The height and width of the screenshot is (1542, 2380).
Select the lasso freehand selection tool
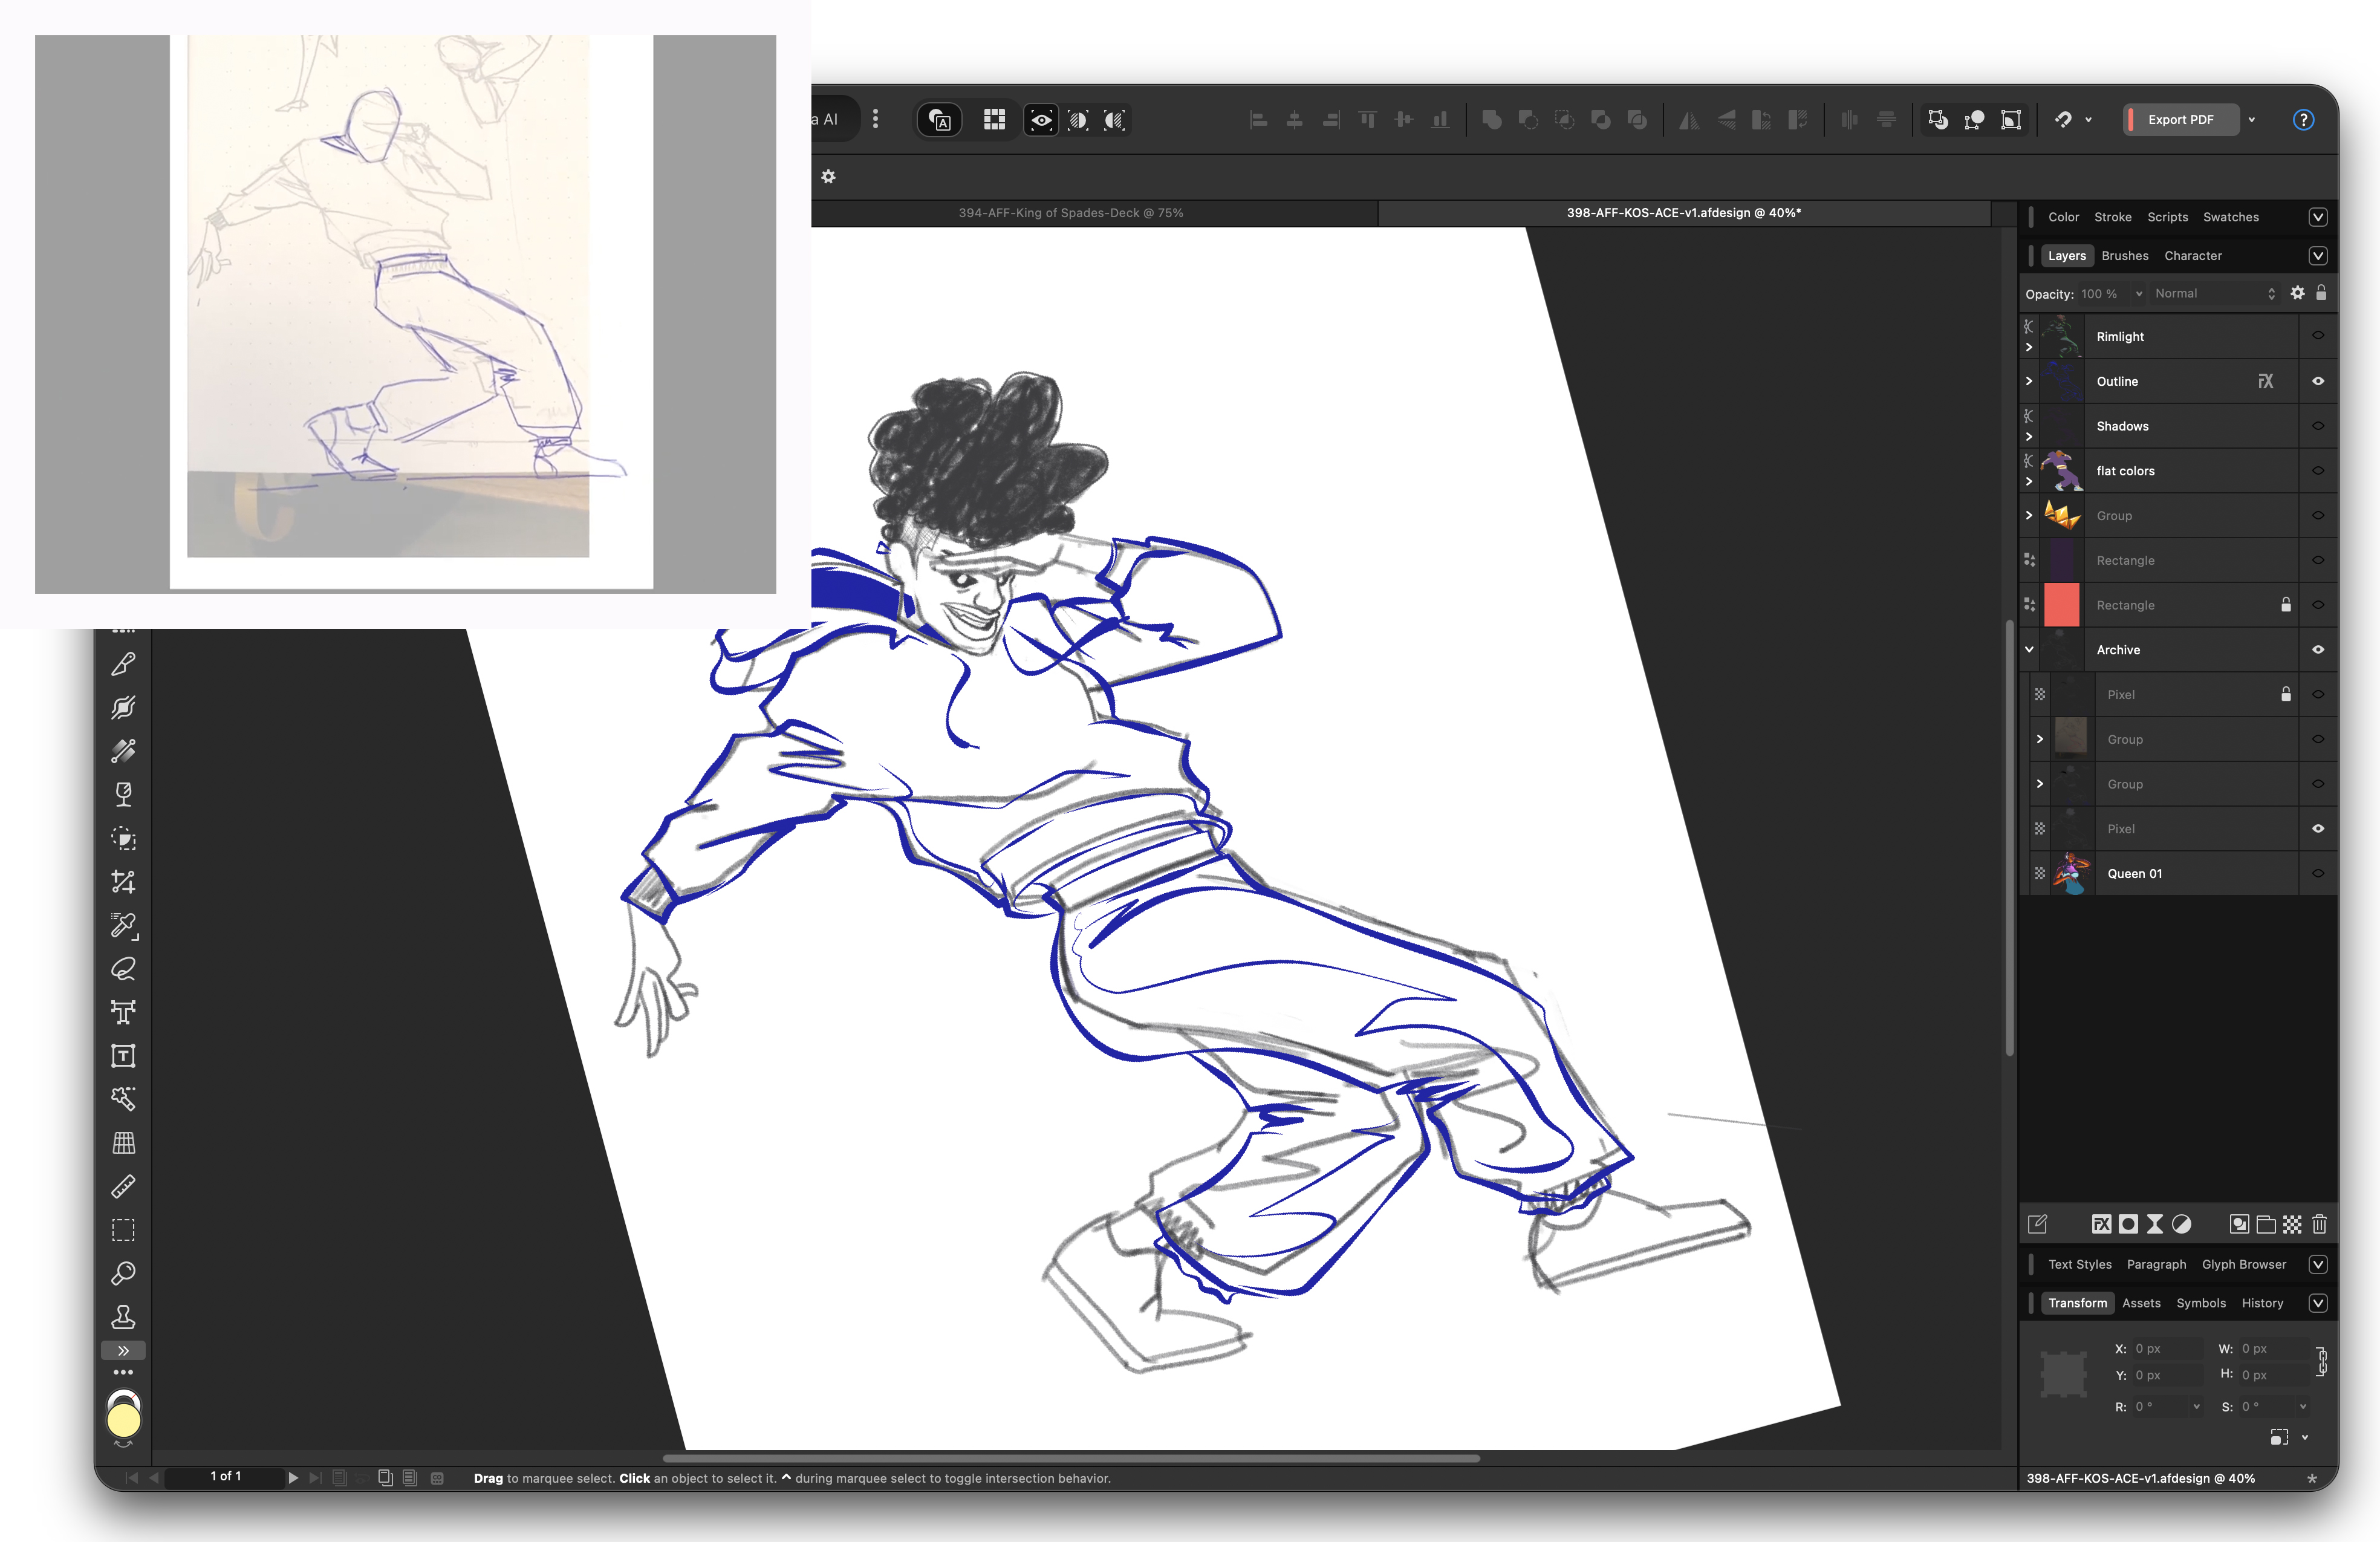123,969
